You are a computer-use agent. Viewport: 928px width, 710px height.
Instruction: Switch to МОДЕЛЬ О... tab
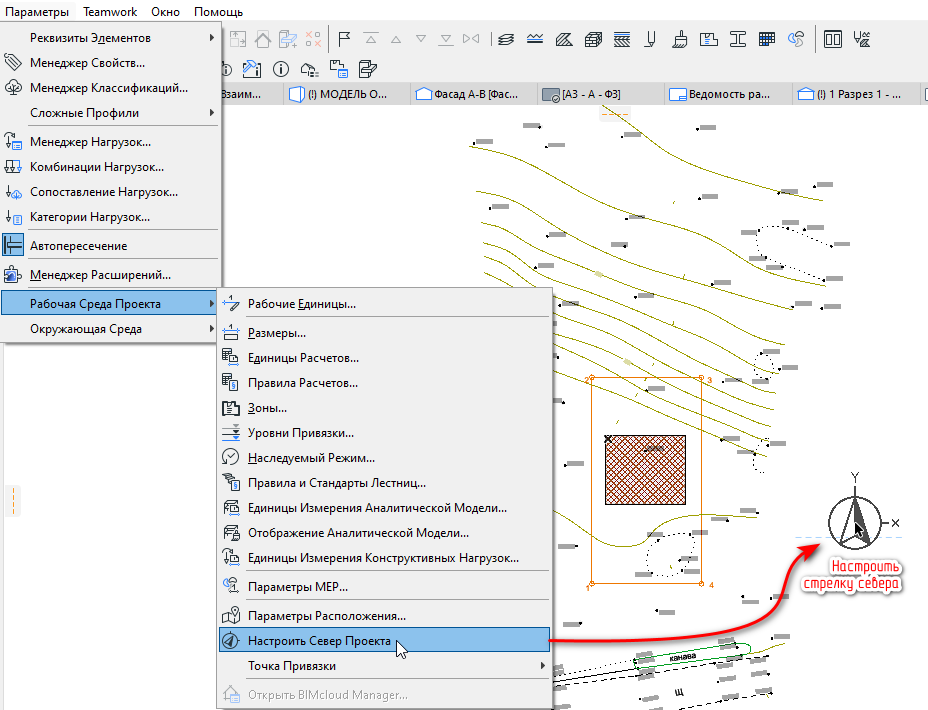[346, 94]
